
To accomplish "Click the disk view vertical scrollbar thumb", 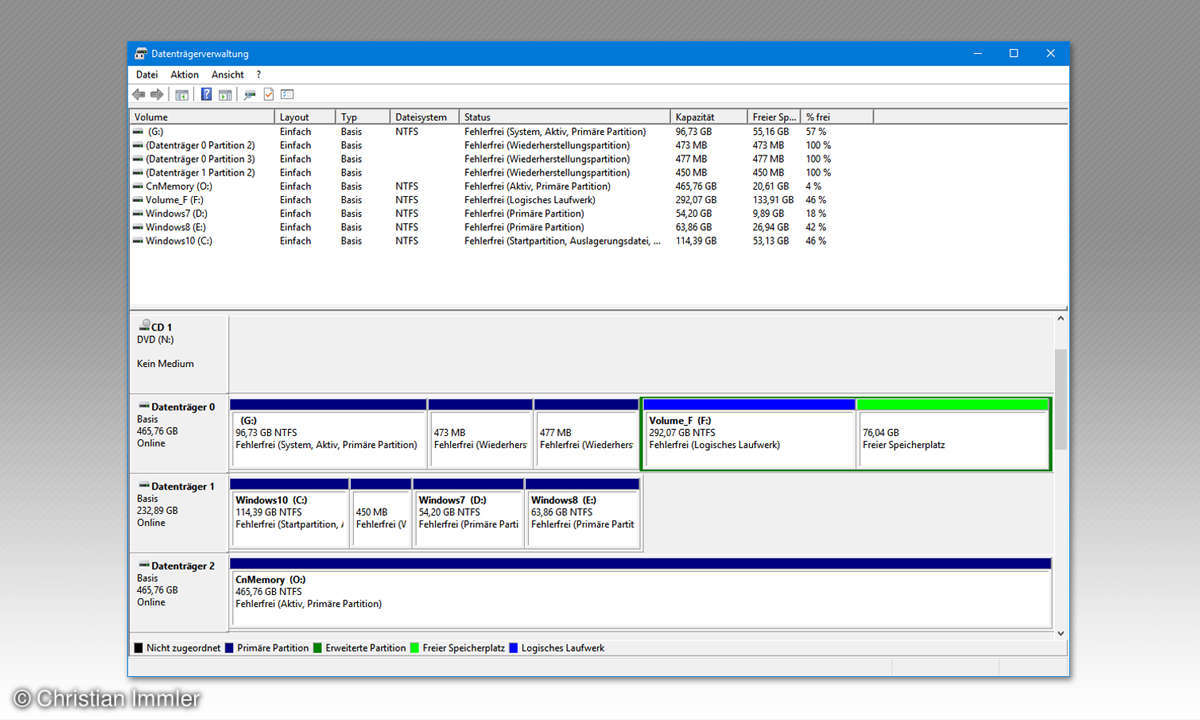I will coord(1061,399).
